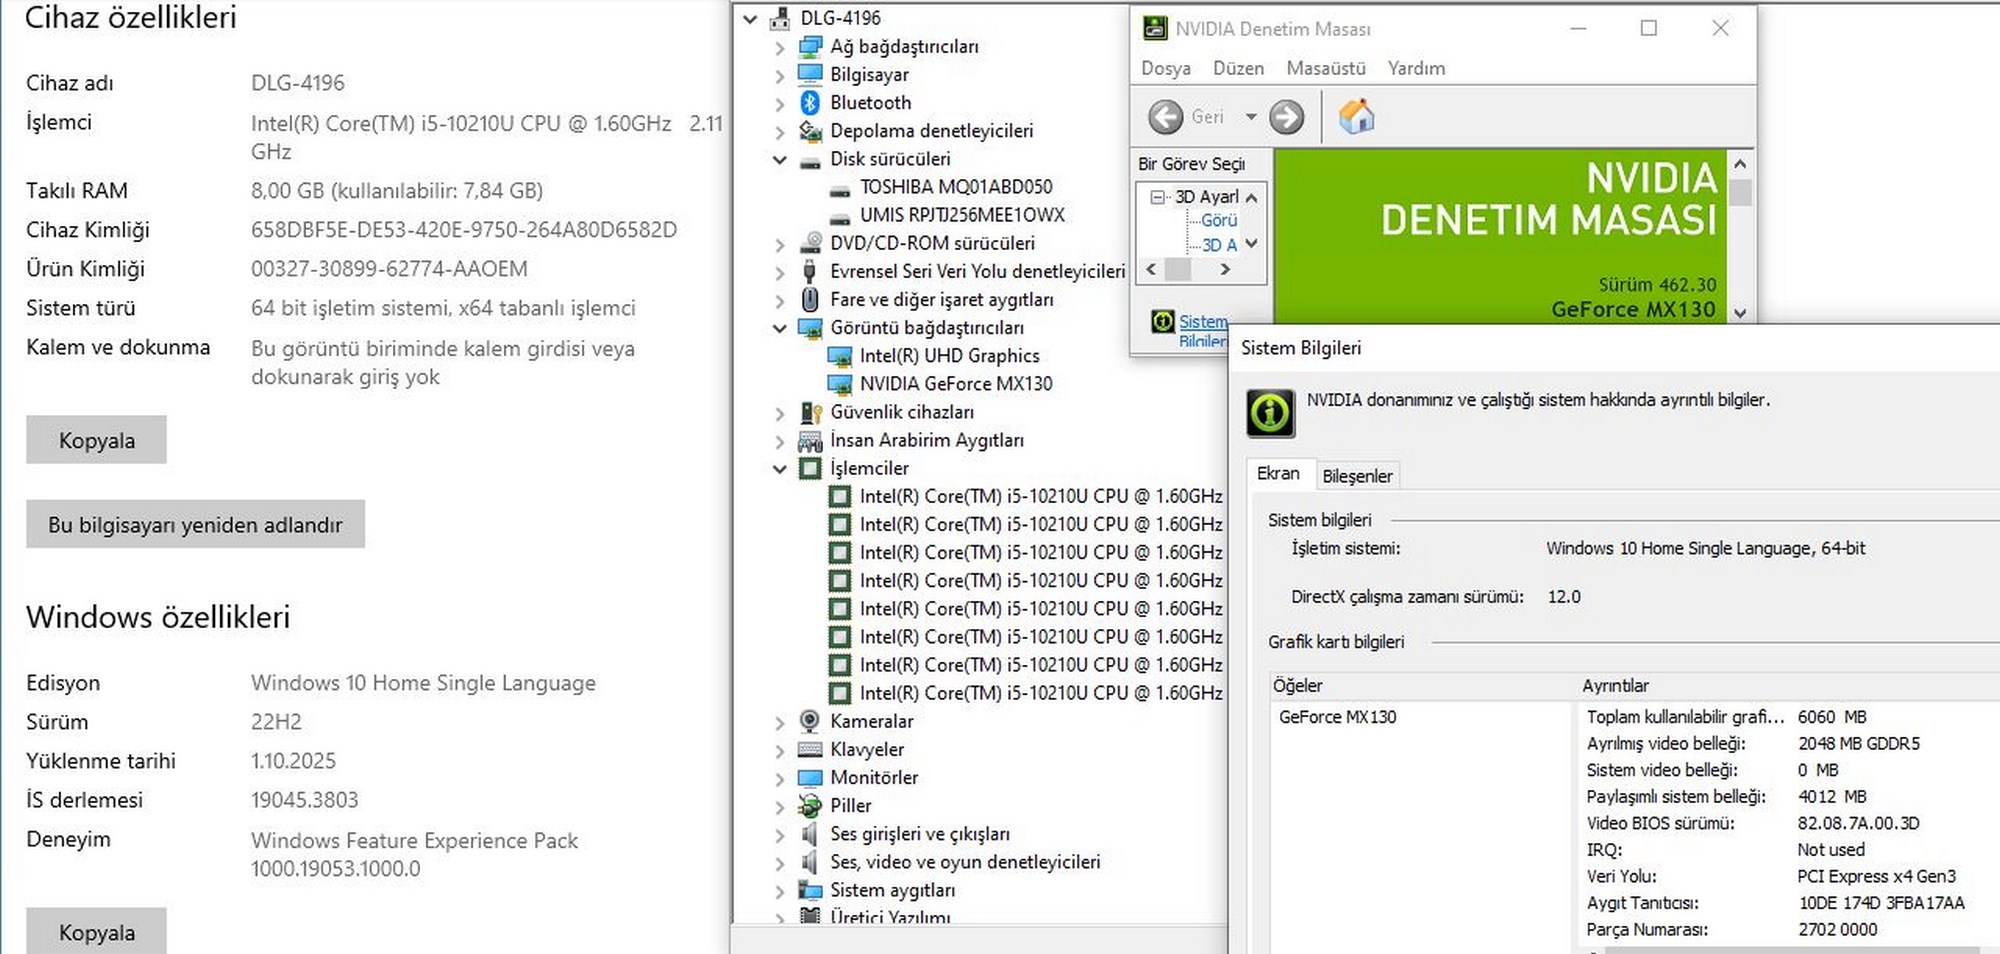
Task: Open the Sistem Bilgileri link
Action: [1202, 322]
